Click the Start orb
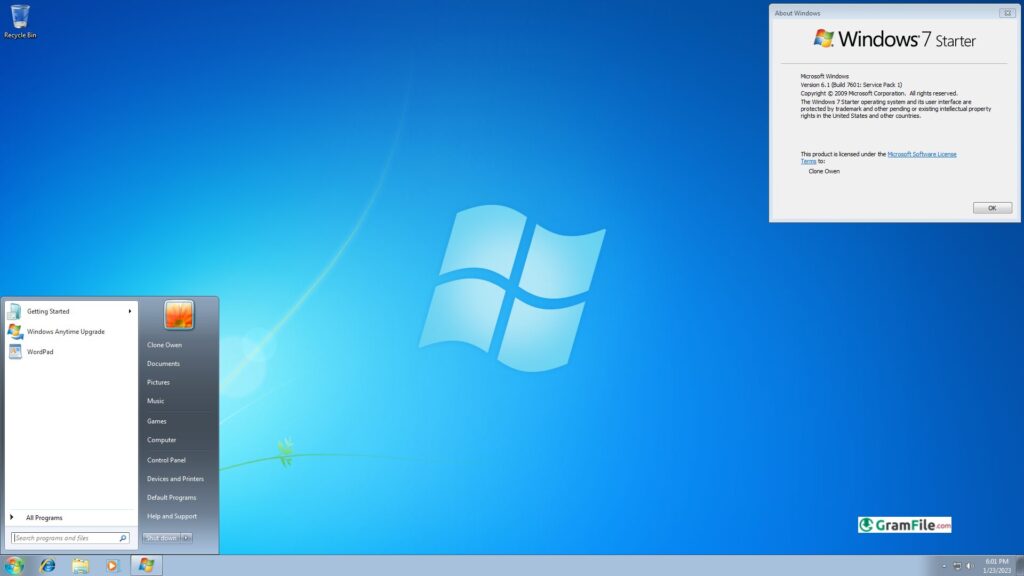Screen dimensions: 1024x576 13,565
